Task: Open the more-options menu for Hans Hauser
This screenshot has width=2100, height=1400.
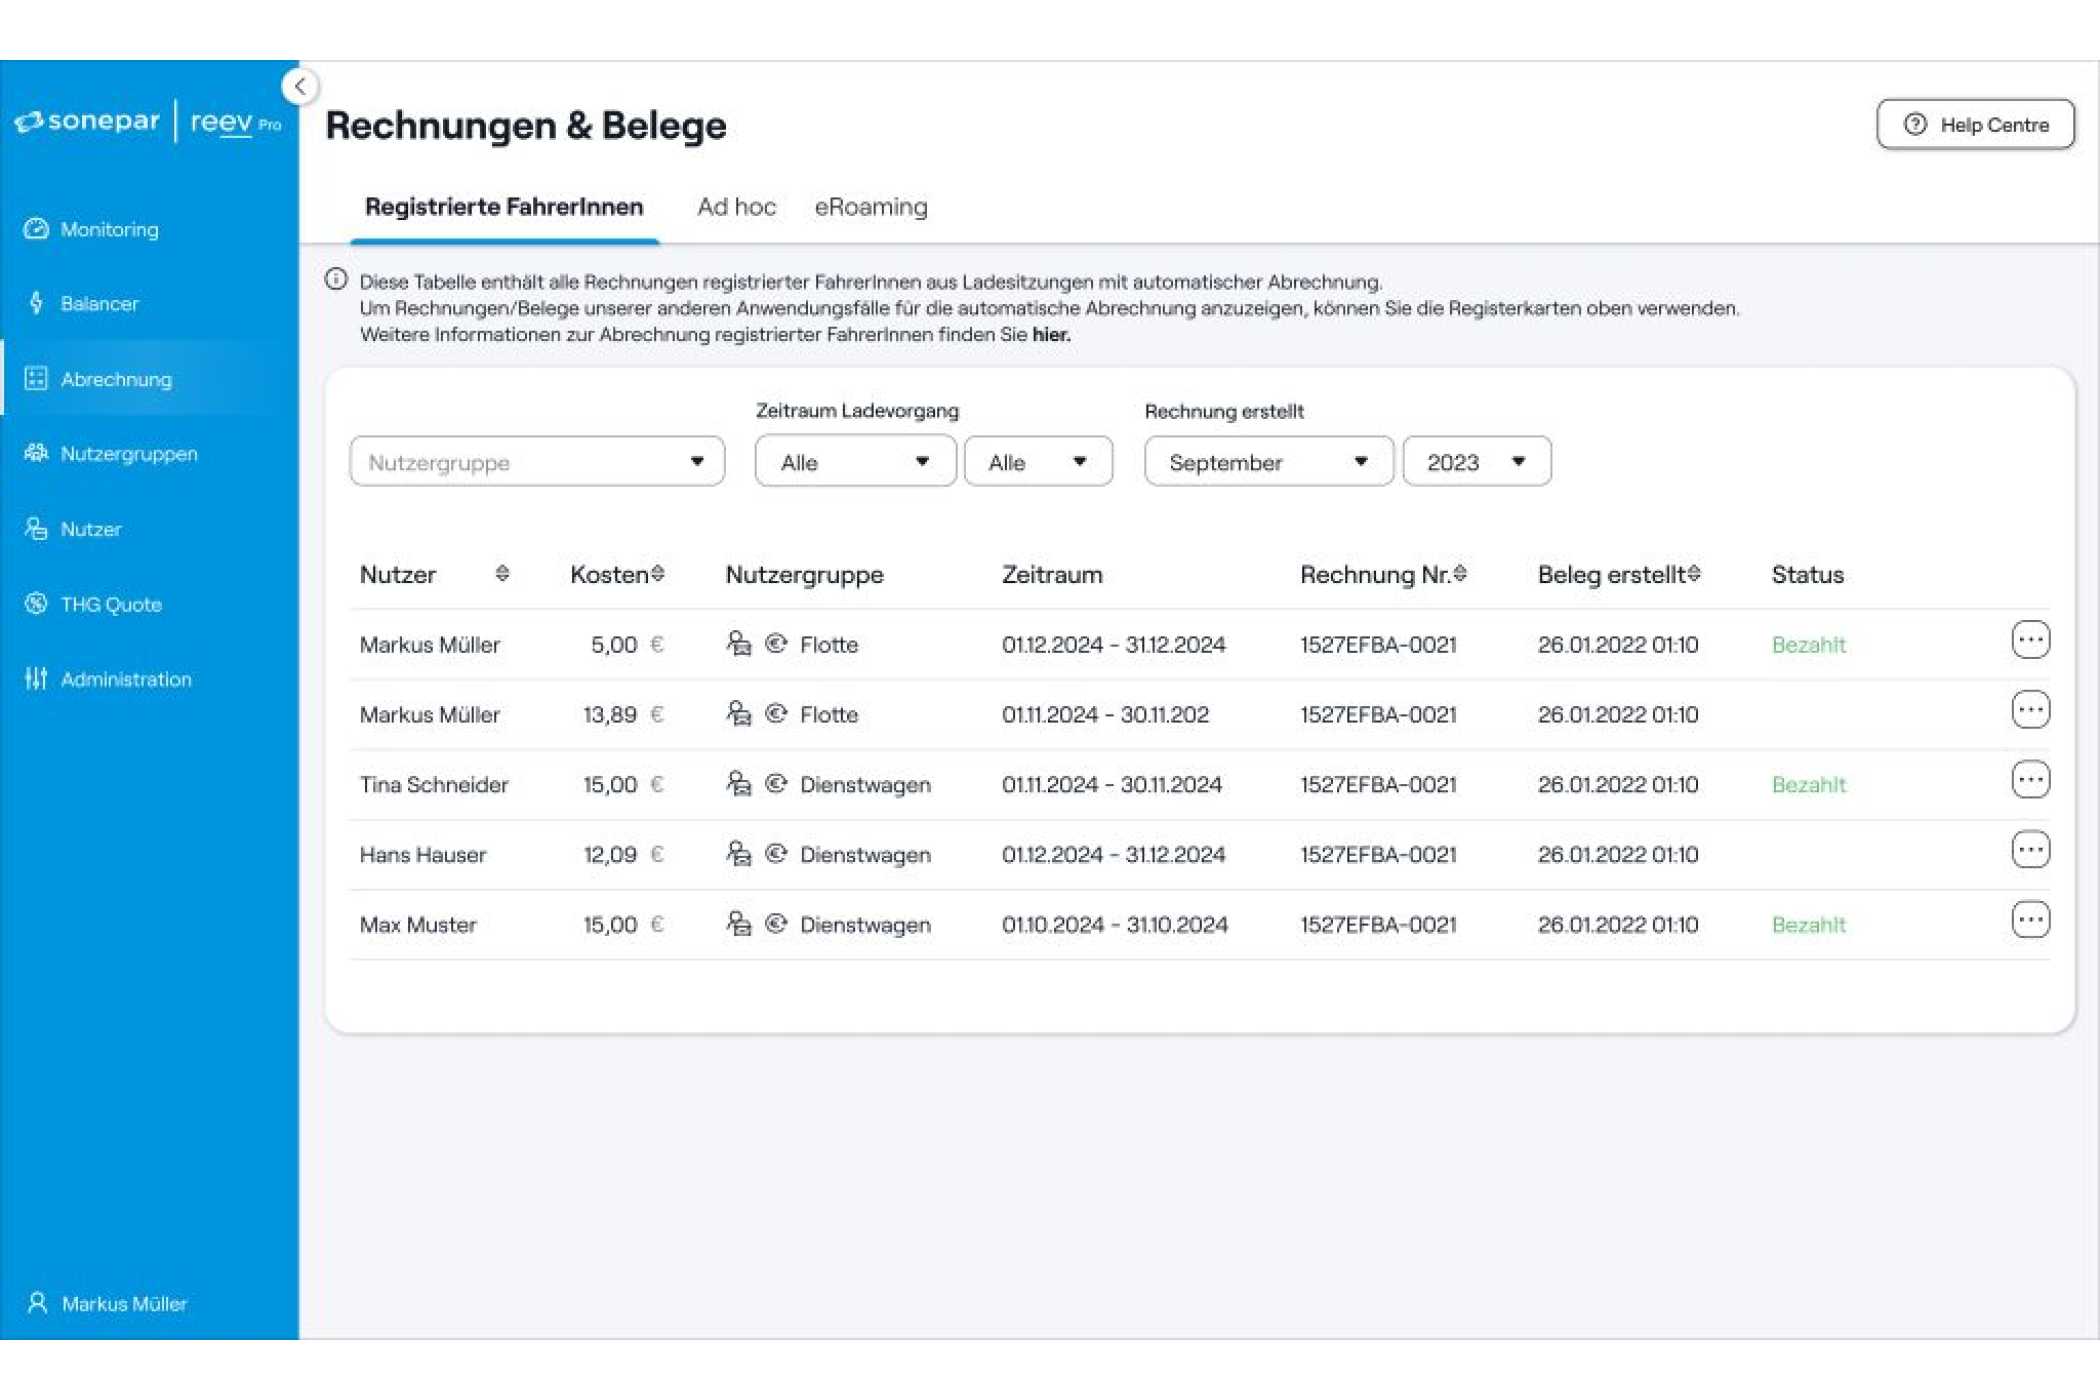Action: 2030,850
